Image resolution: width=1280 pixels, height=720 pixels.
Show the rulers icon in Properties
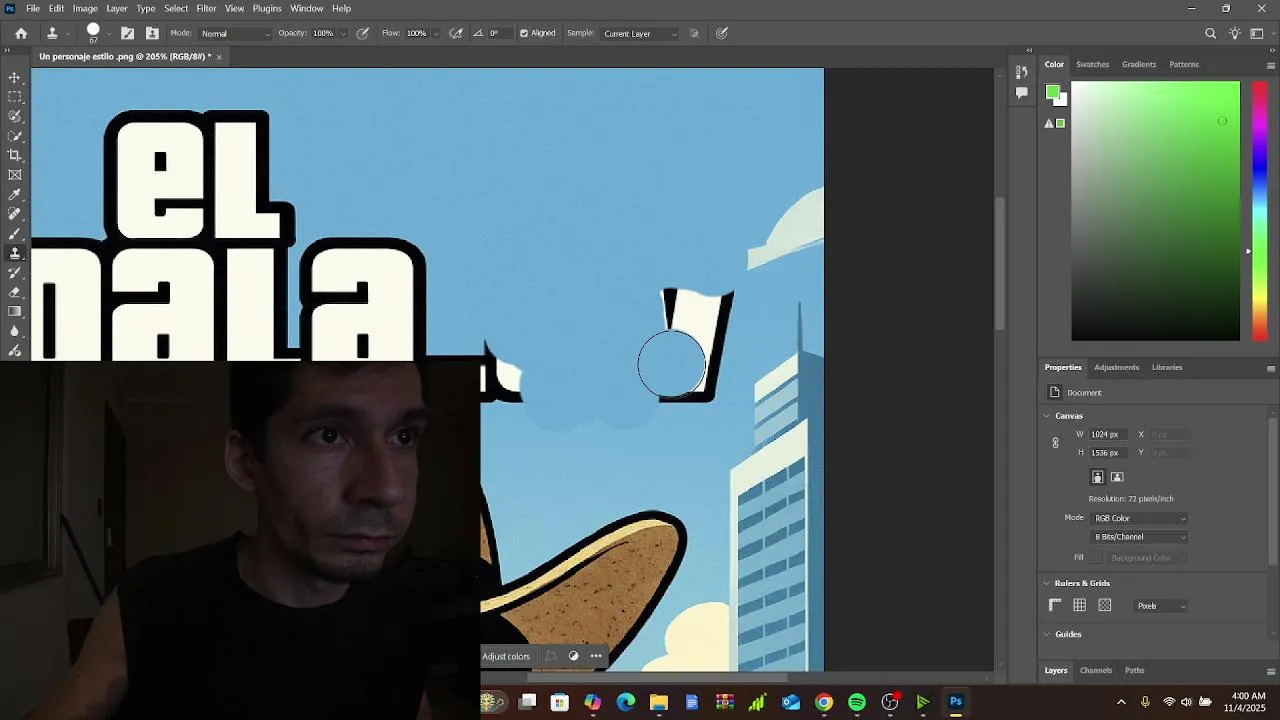[x=1055, y=605]
